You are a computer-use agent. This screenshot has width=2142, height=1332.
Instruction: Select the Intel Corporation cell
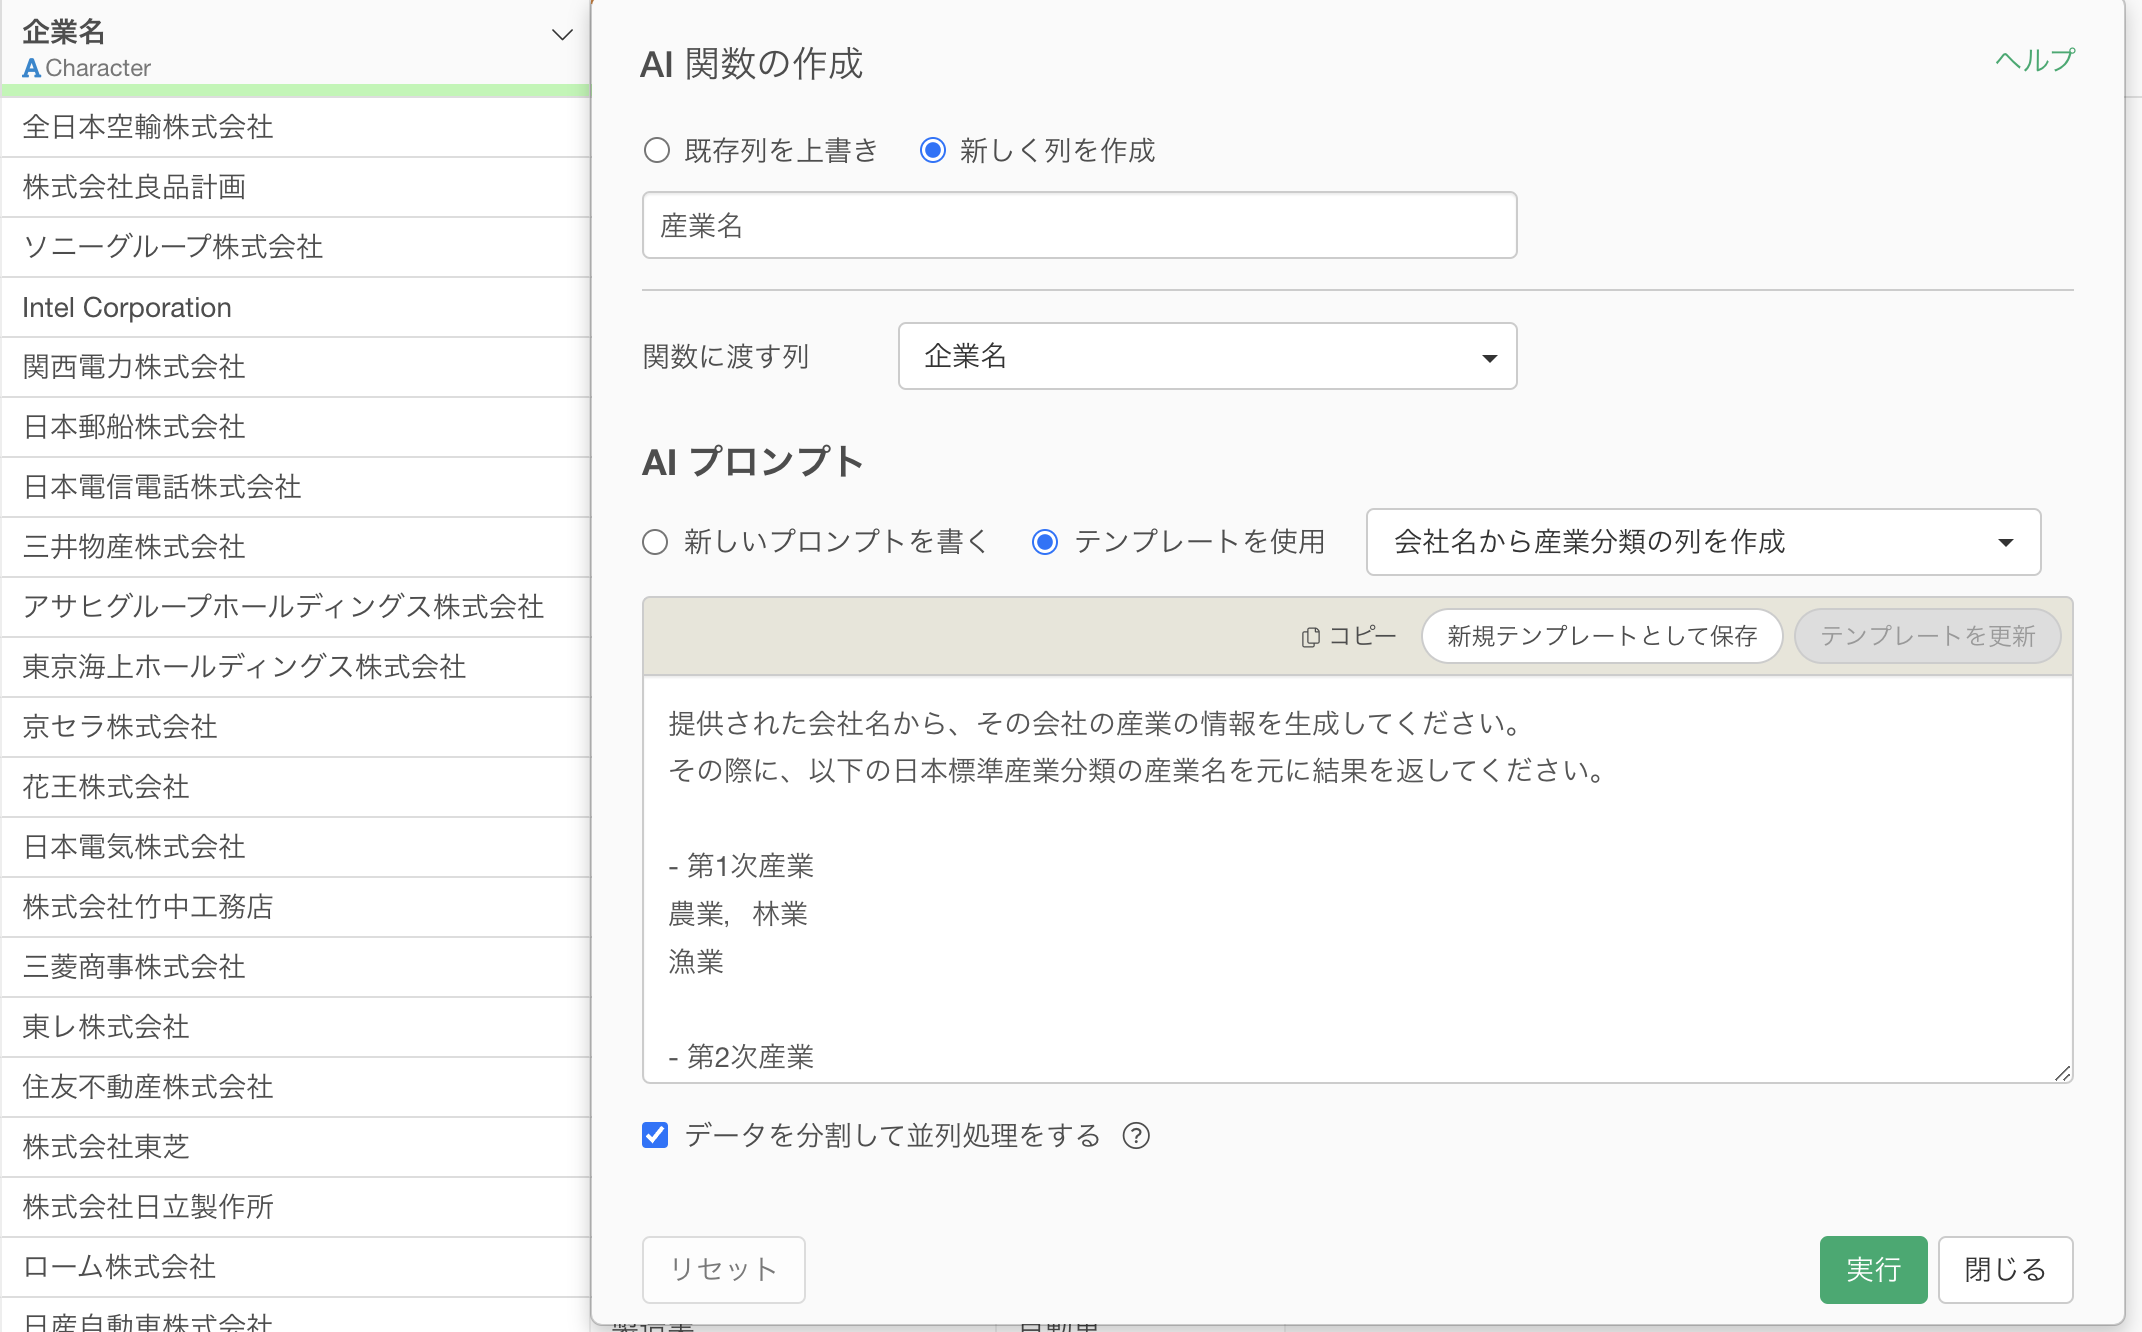127,307
